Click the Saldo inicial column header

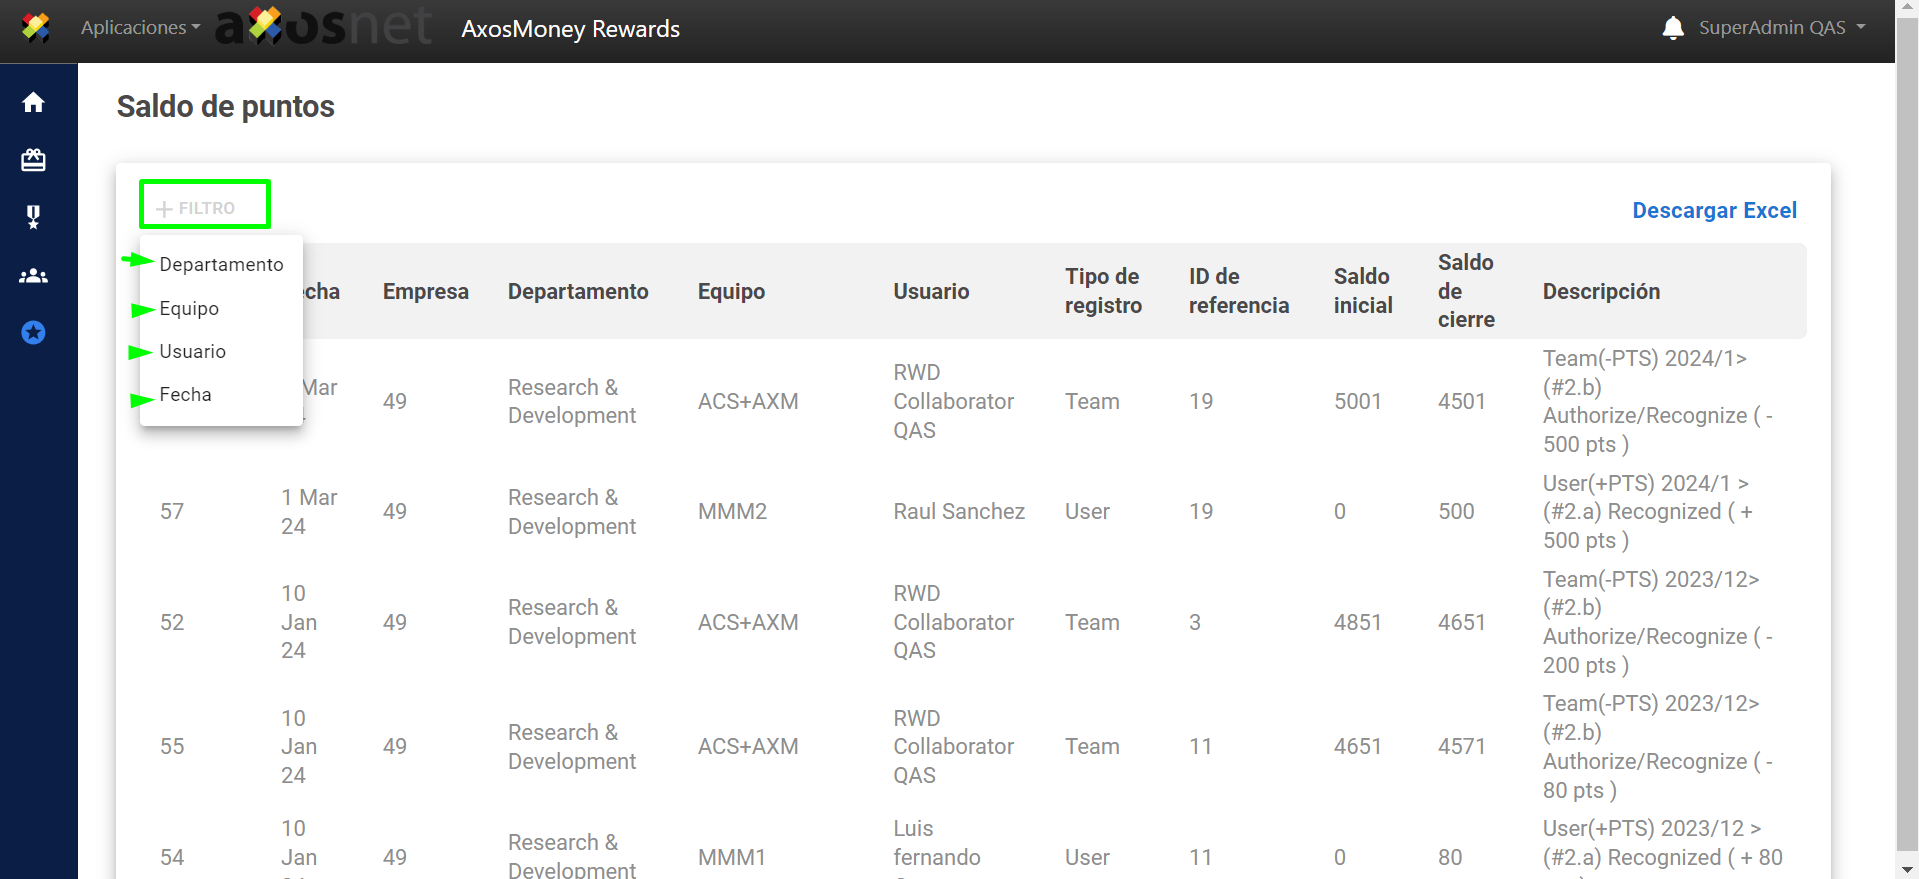point(1362,291)
